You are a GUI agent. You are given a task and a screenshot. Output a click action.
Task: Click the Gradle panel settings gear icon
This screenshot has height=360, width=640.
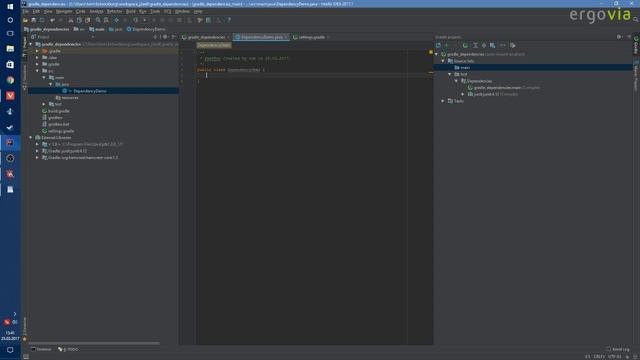click(x=619, y=37)
